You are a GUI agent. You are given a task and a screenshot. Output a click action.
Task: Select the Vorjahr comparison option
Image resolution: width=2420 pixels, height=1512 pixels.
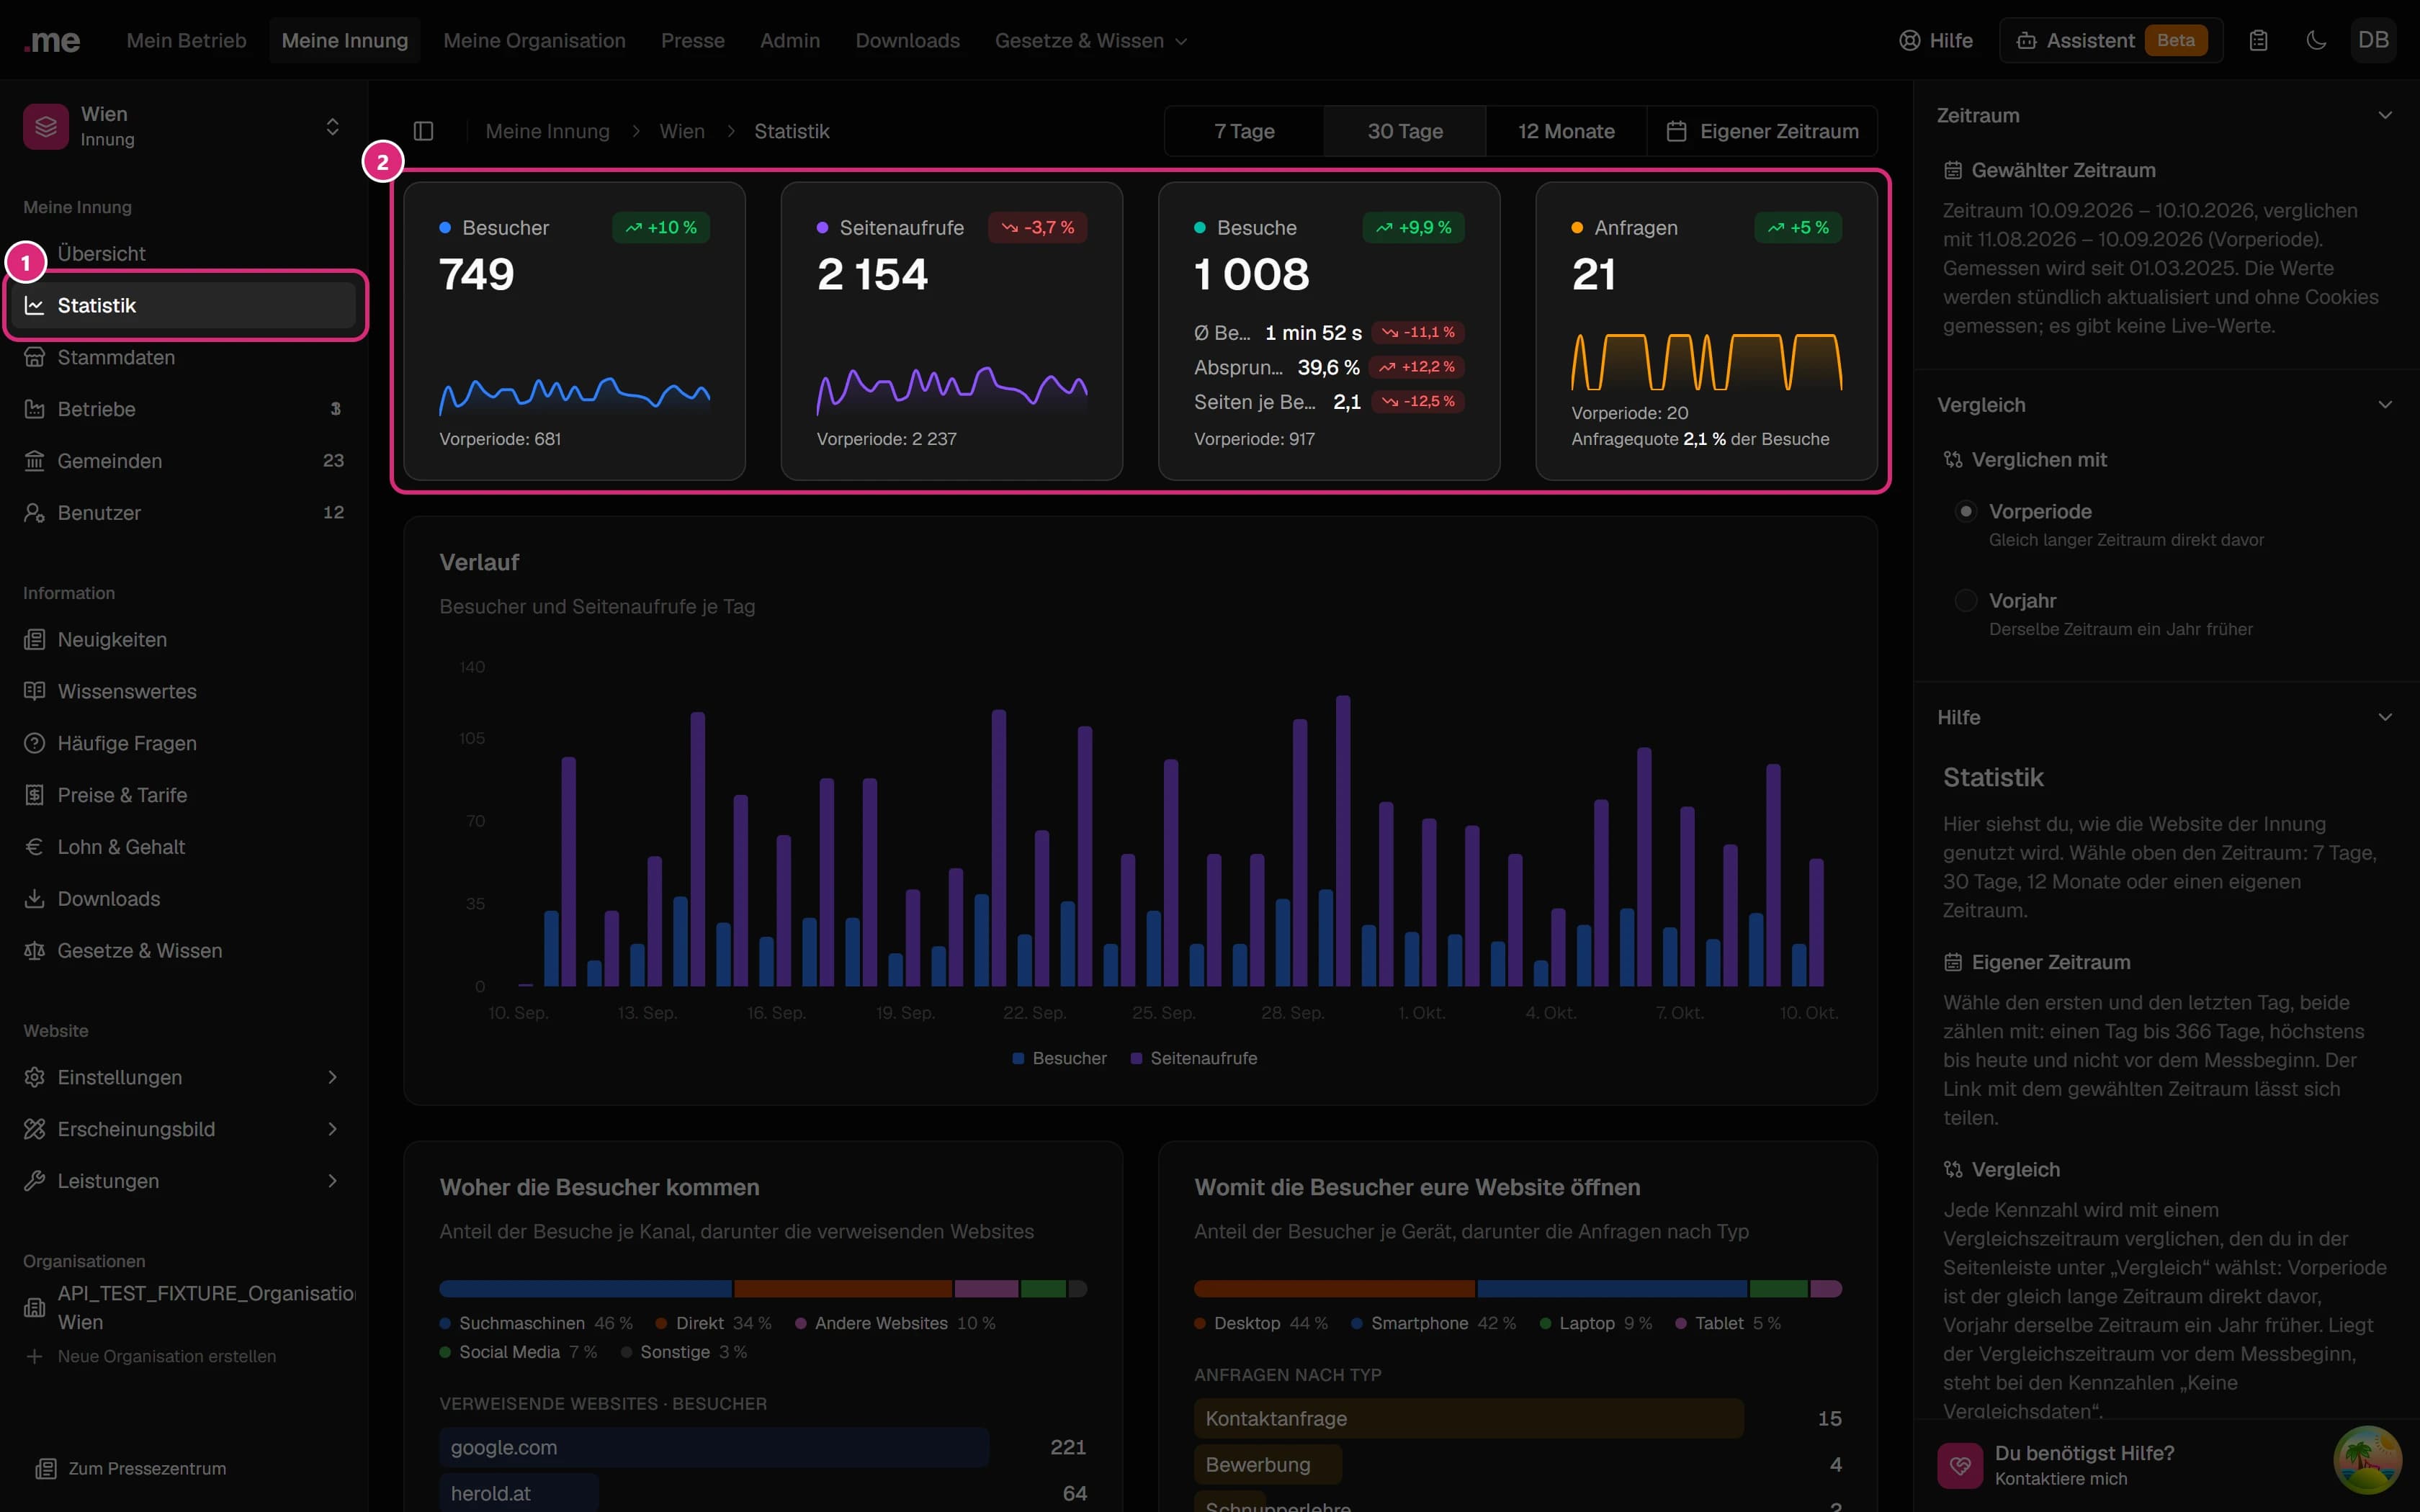coord(1966,600)
